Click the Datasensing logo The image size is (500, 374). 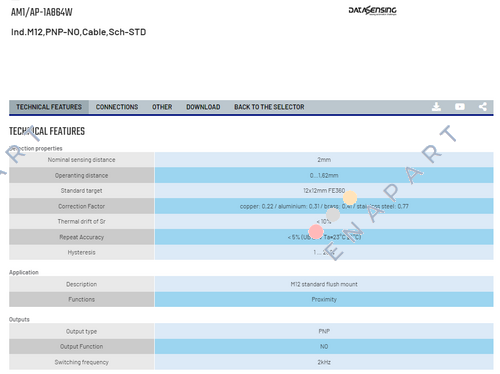(x=372, y=11)
